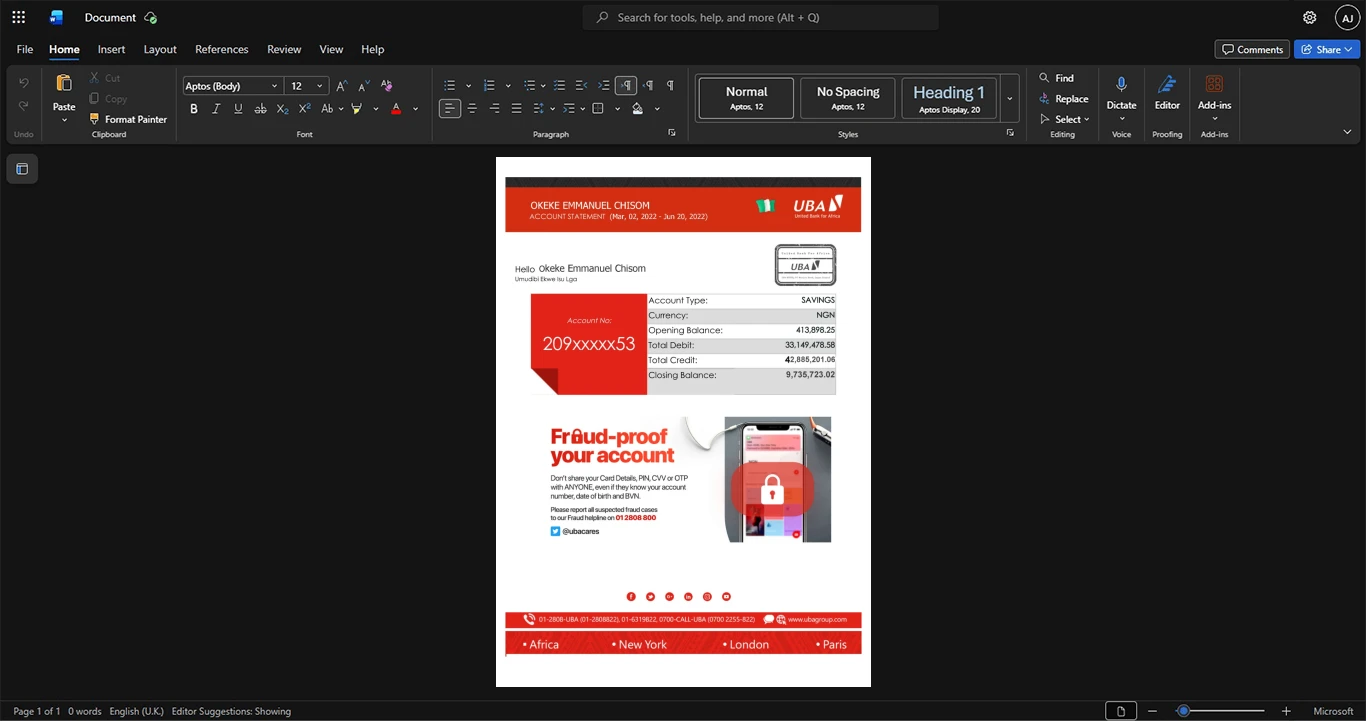Clear formatting with the eraser A icon
1366x721 pixels.
click(387, 86)
